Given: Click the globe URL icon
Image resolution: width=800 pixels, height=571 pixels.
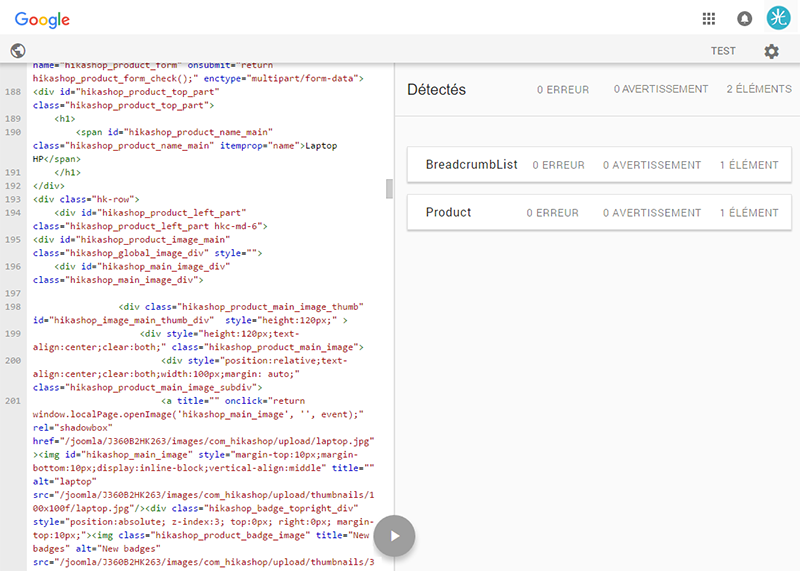Looking at the screenshot, I should pyautogui.click(x=18, y=51).
